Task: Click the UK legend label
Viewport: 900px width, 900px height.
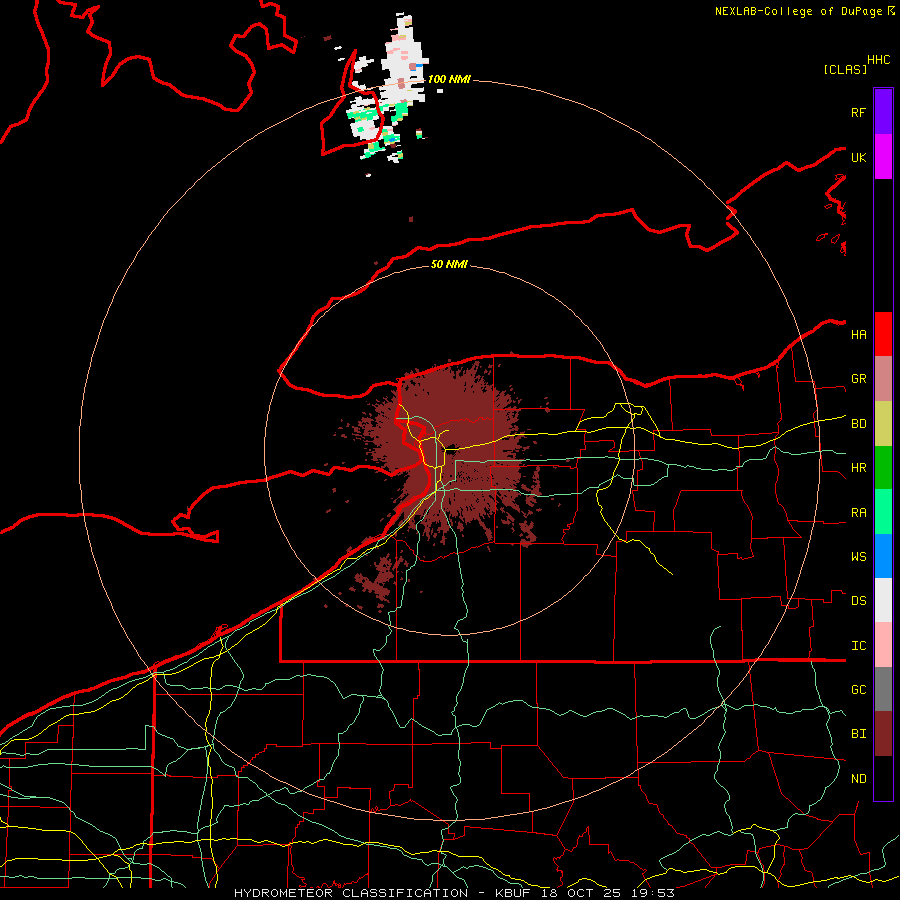Action: [x=858, y=157]
